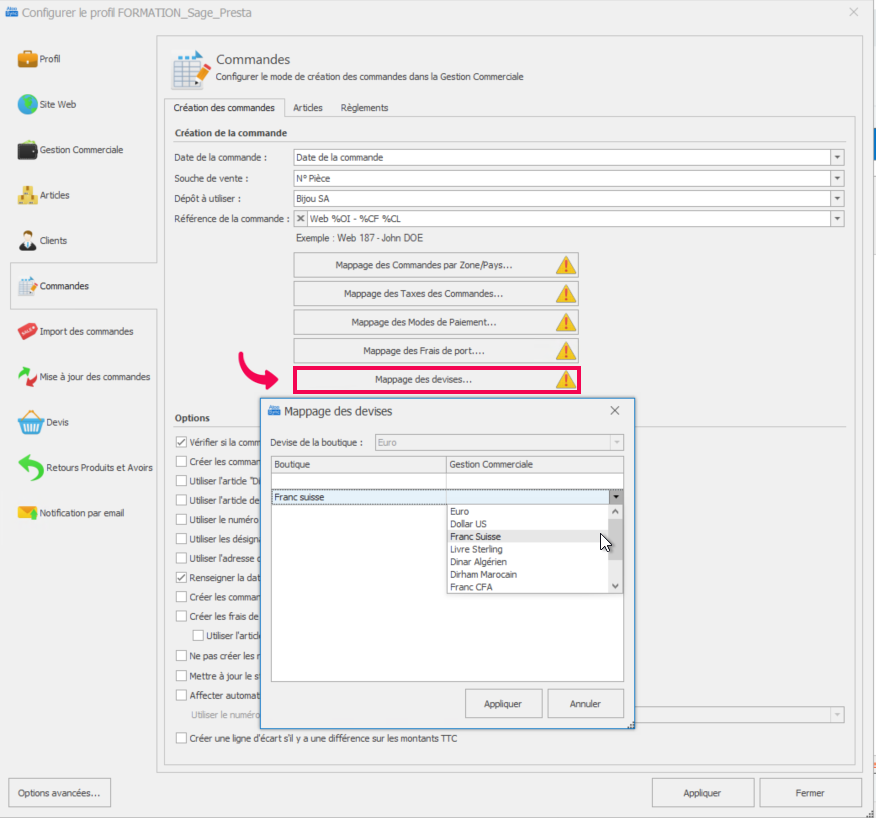Go to Articles boxes icon
Viewport: 876px width, 818px height.
tap(27, 195)
